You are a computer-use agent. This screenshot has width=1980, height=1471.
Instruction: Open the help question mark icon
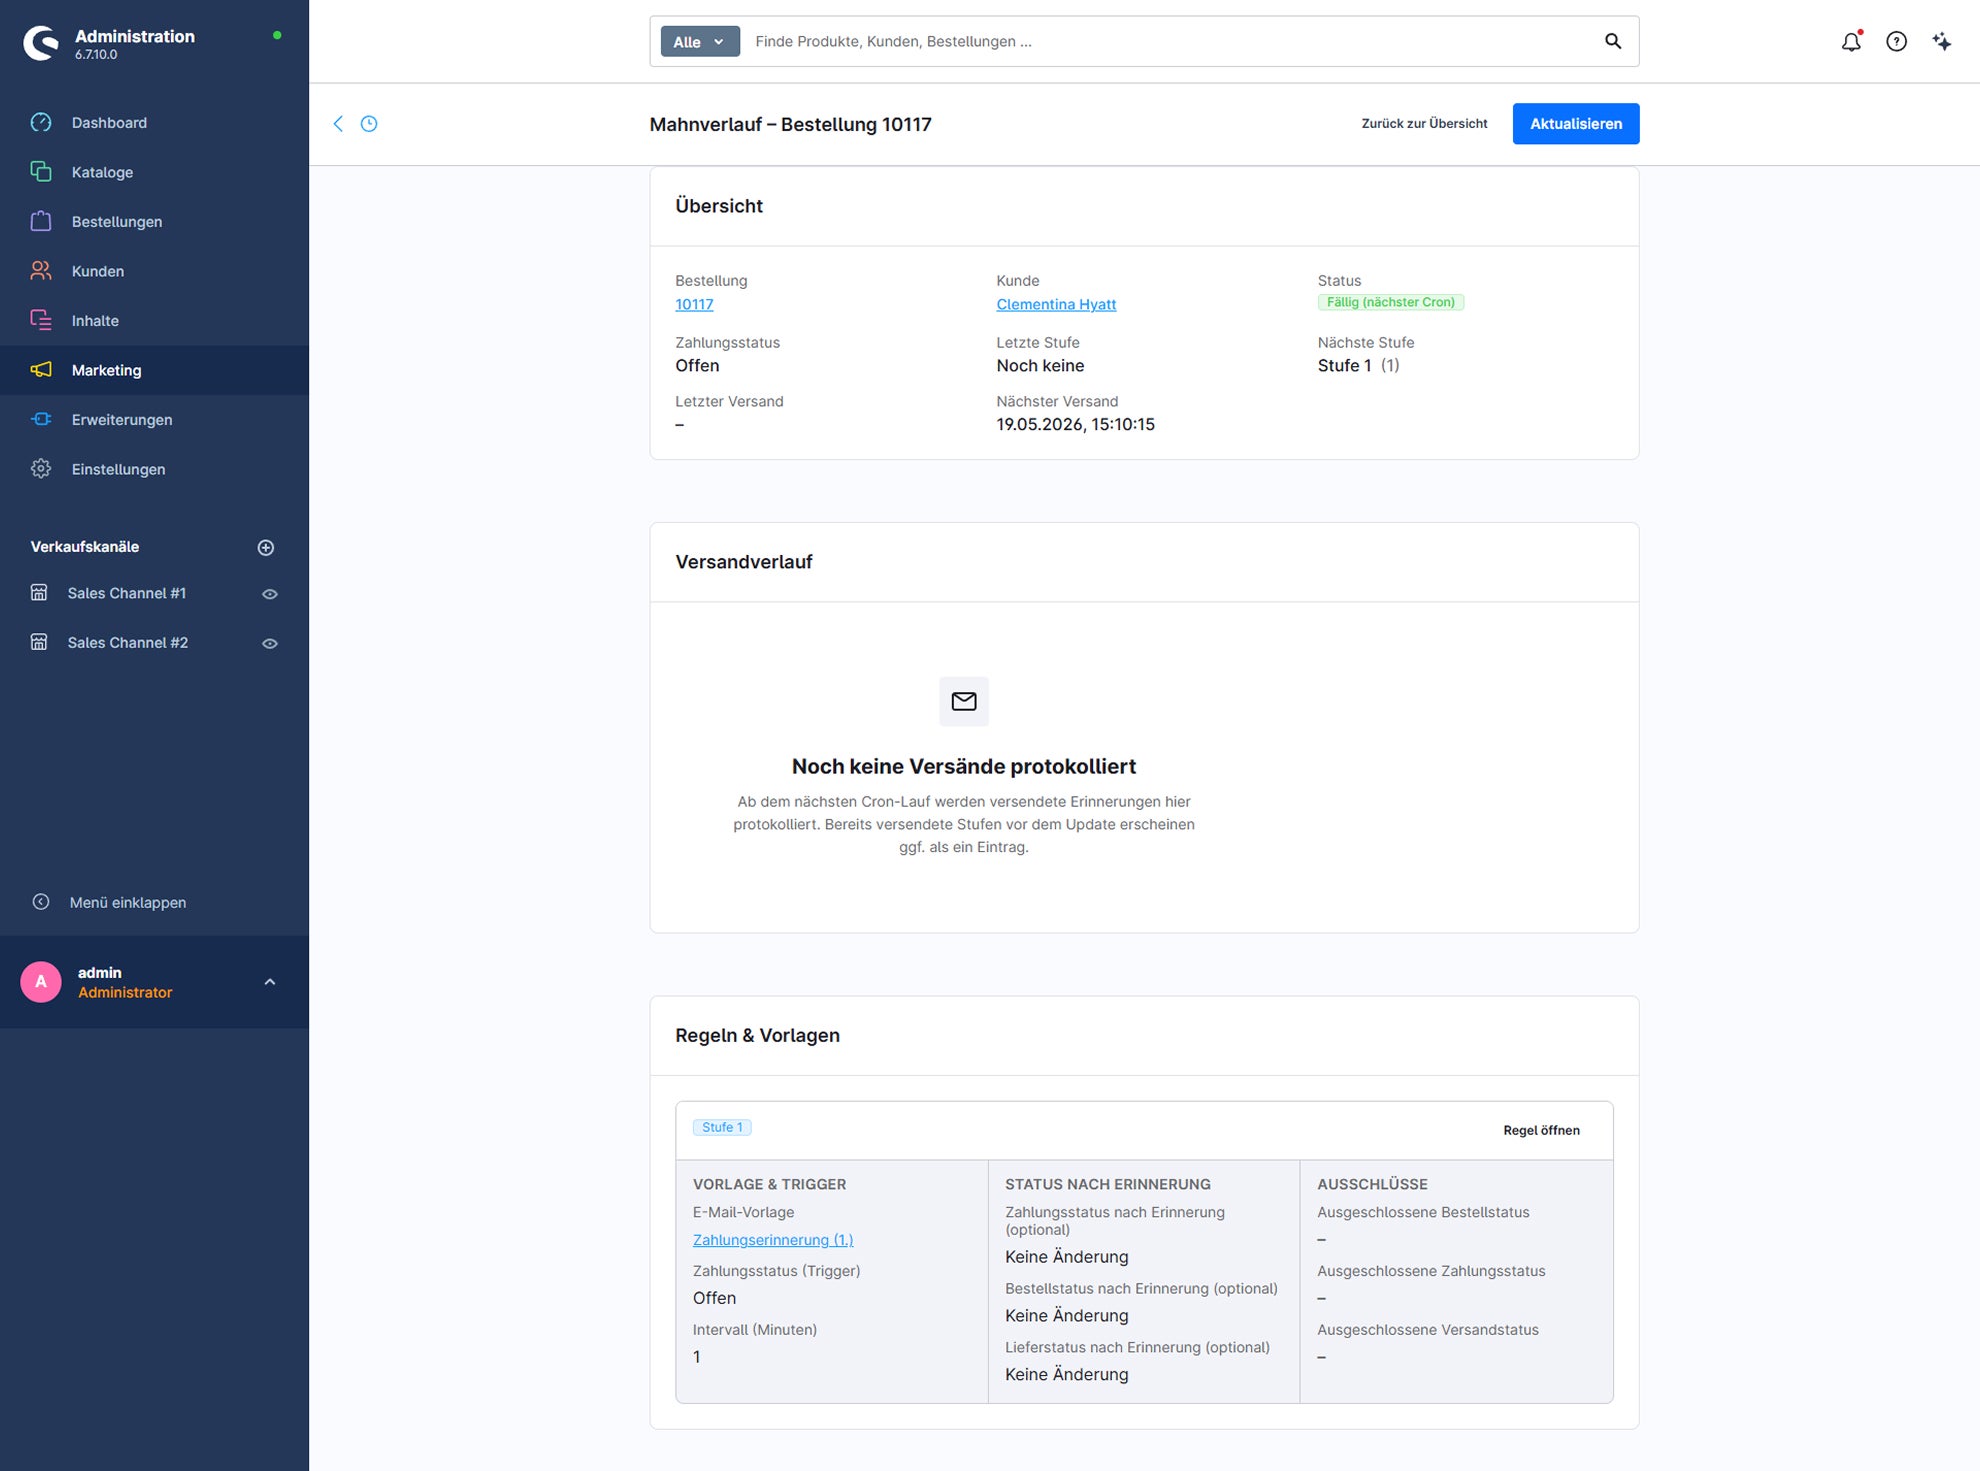tap(1896, 41)
